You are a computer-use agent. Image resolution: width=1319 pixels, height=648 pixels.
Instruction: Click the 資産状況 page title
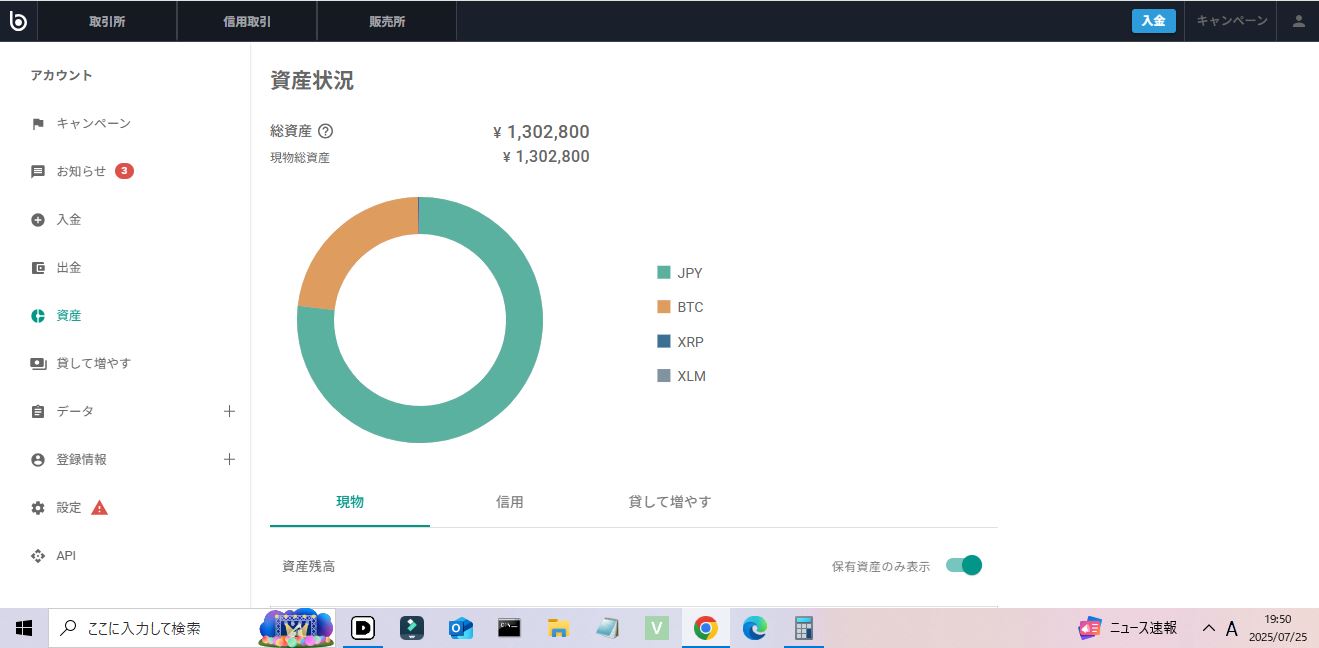point(312,81)
